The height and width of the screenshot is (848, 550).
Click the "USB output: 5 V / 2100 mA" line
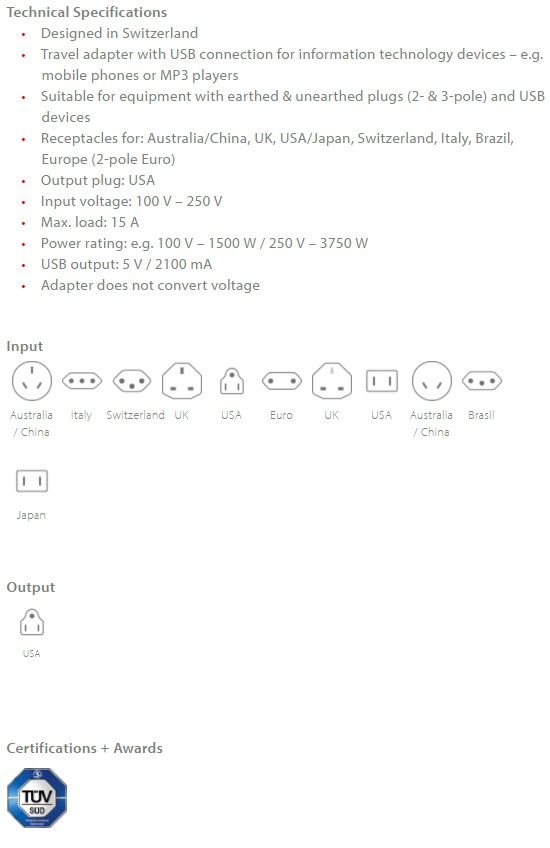pyautogui.click(x=127, y=264)
